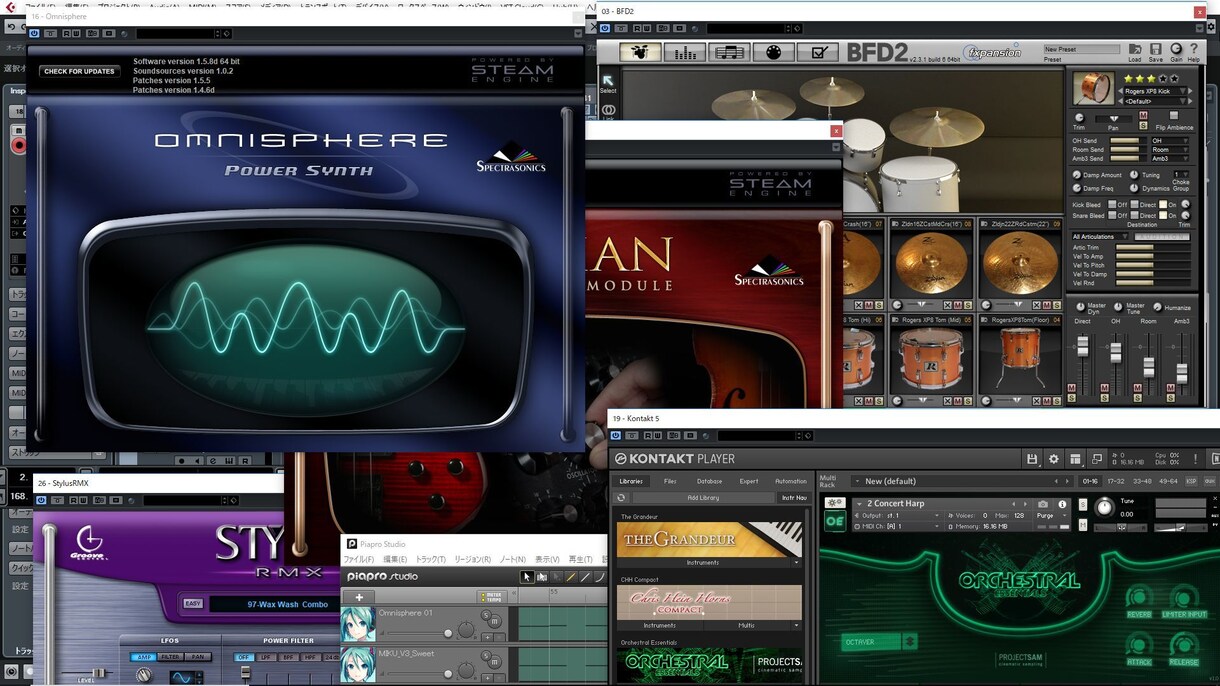Select the arrow pointer tool in Piapro Studio
Screen dimensions: 1220x686
tap(527, 577)
